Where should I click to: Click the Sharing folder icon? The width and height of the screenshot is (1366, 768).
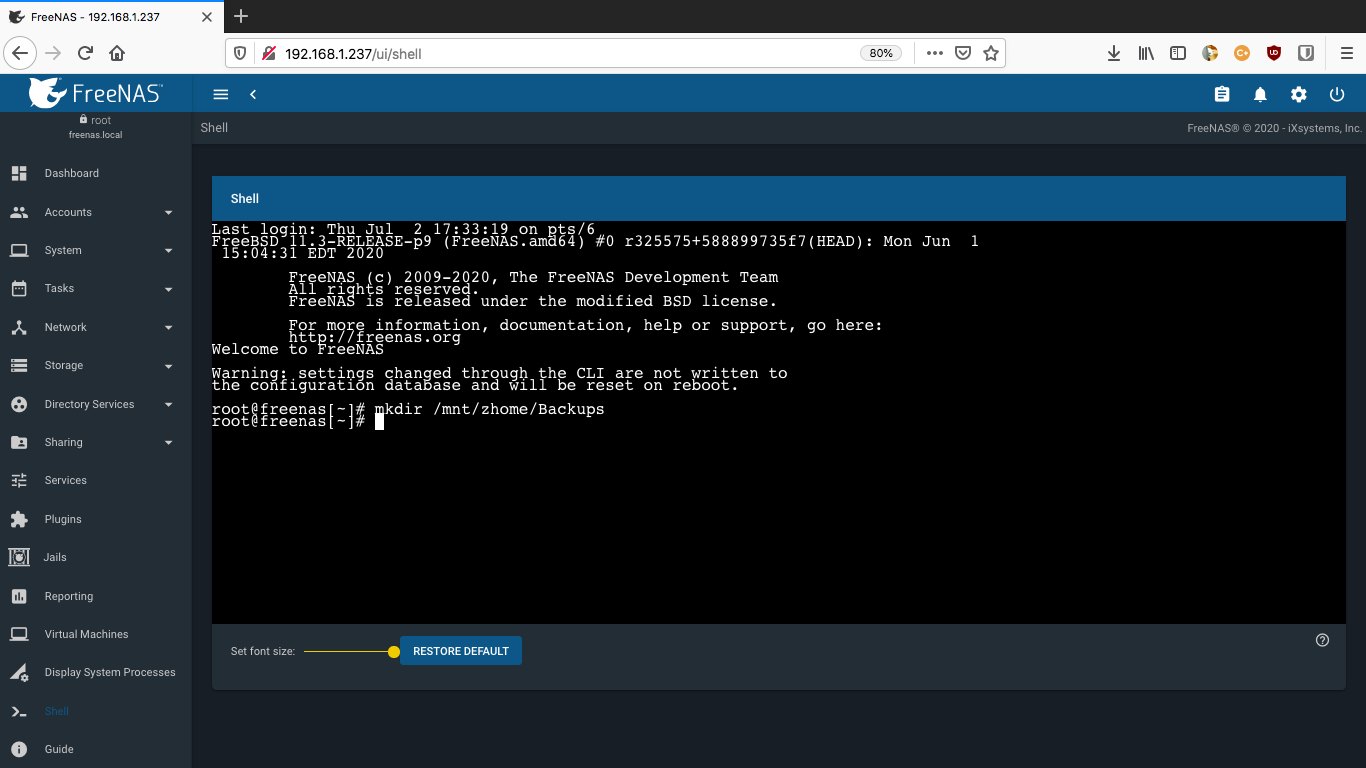(19, 442)
